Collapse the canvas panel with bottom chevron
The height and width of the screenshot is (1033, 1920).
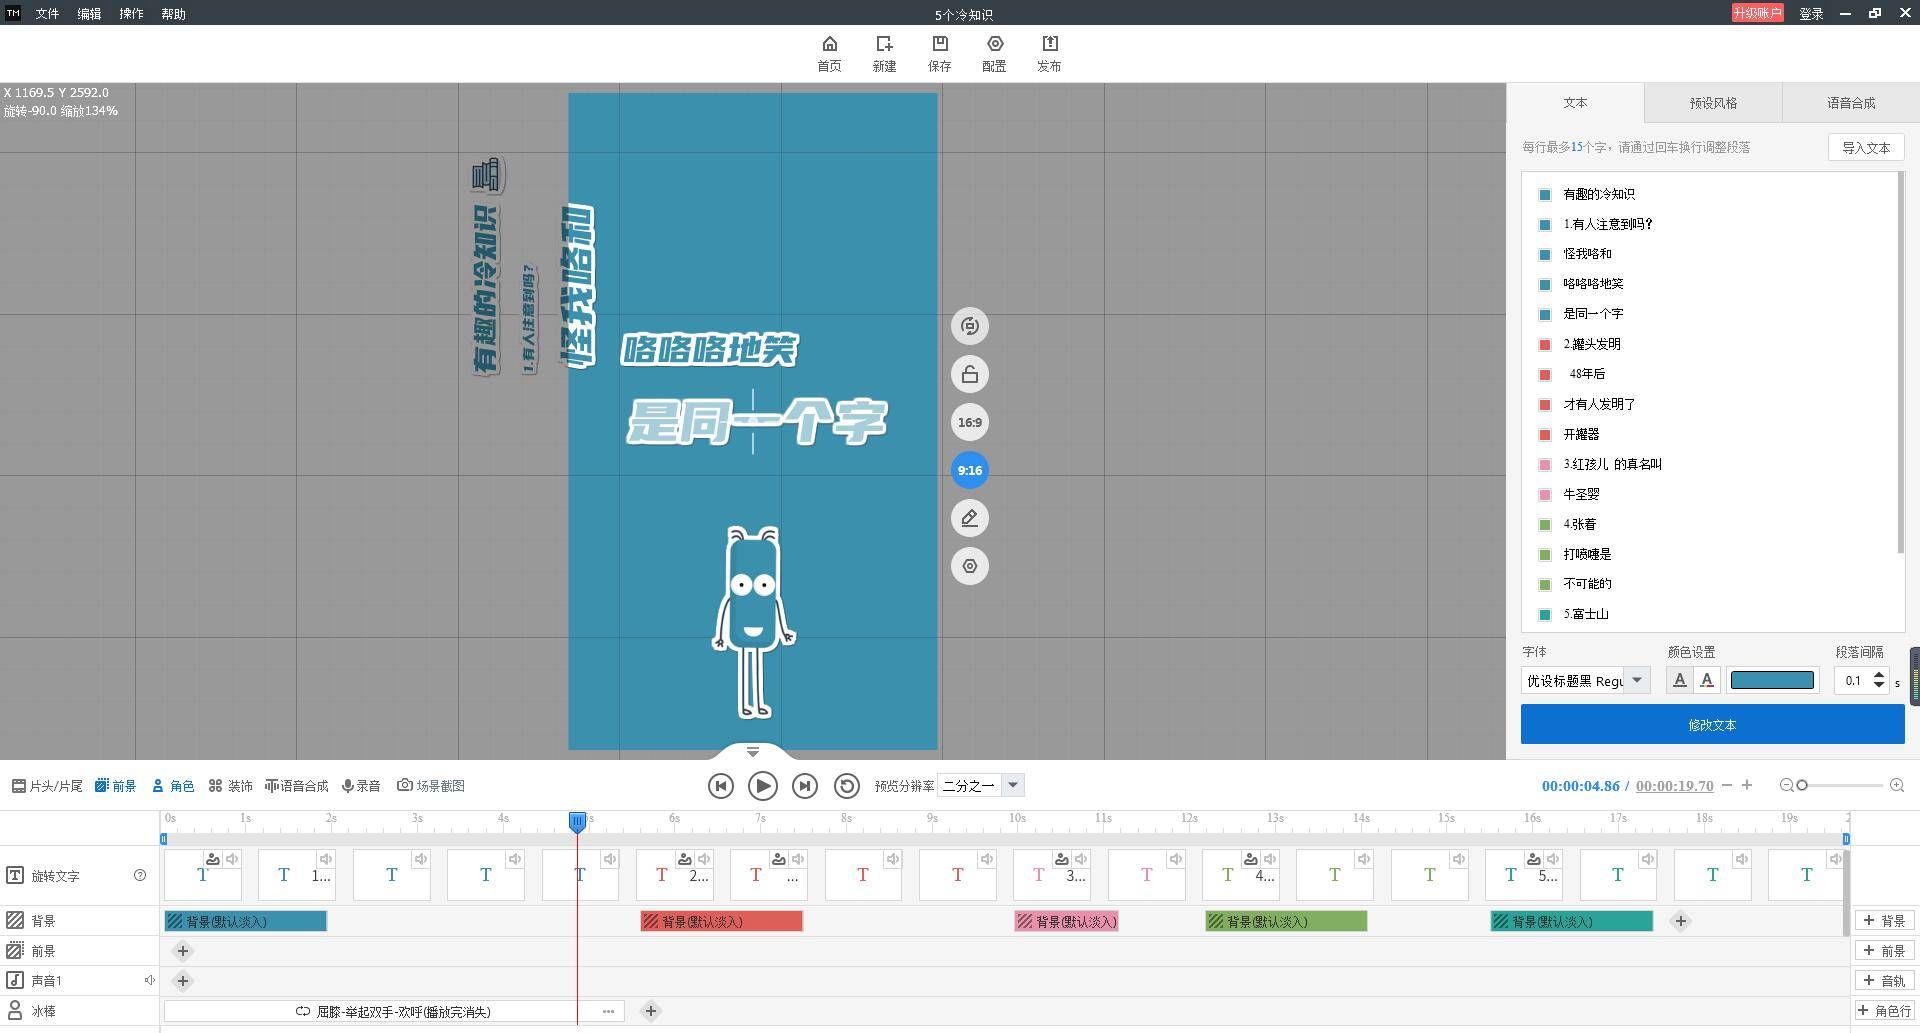[x=753, y=752]
